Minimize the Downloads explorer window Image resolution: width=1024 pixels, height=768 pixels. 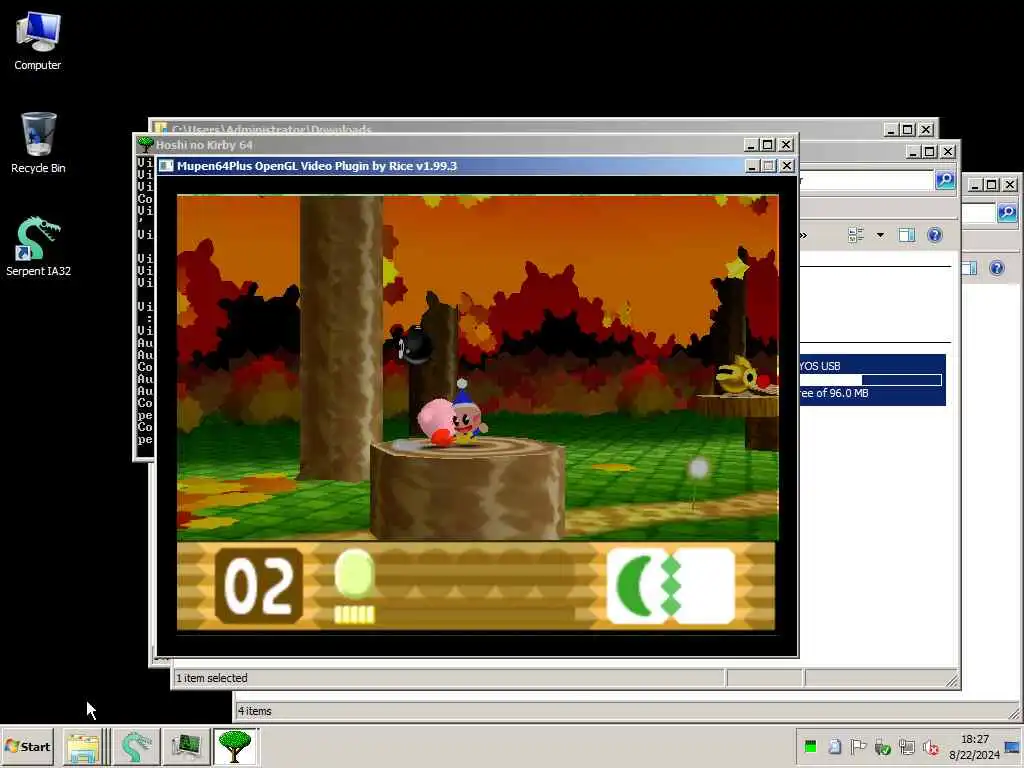(x=891, y=129)
